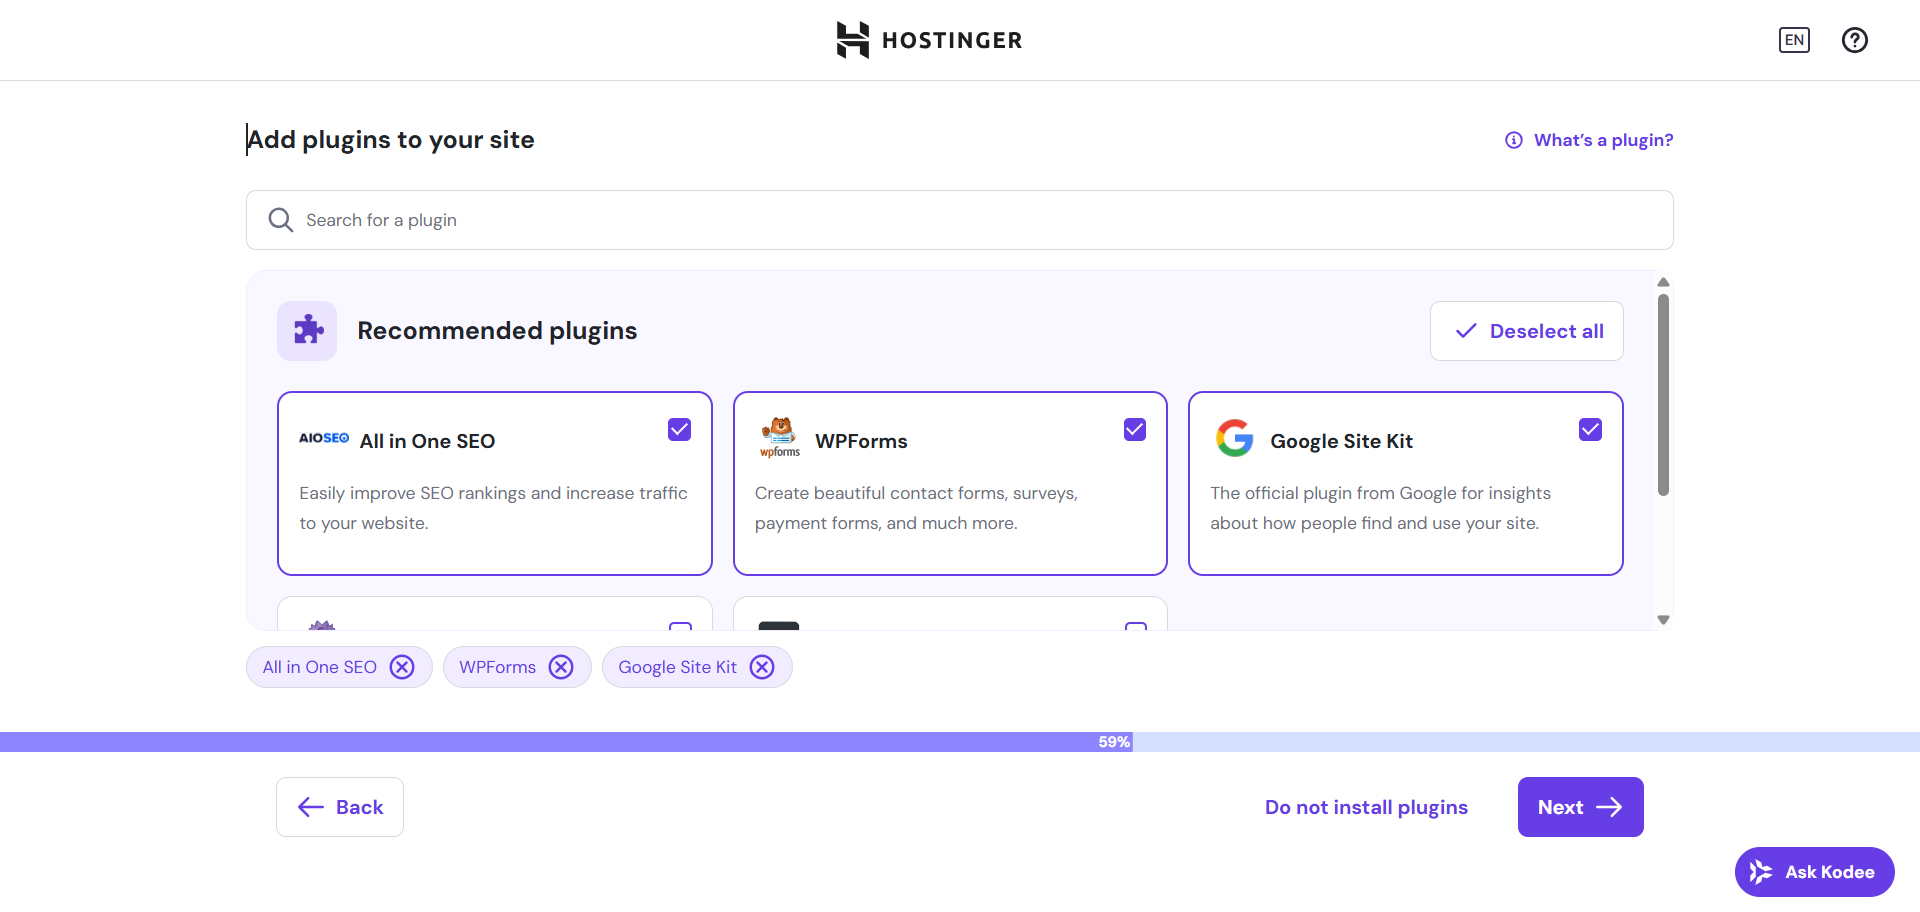
Task: Click the search magnifier icon
Action: click(281, 220)
